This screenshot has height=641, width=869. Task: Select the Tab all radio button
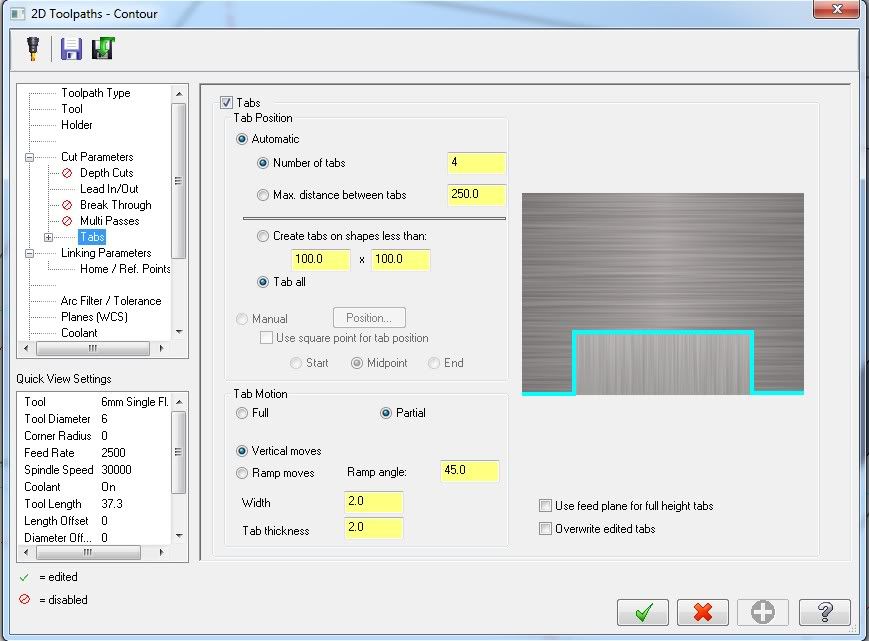[x=263, y=282]
